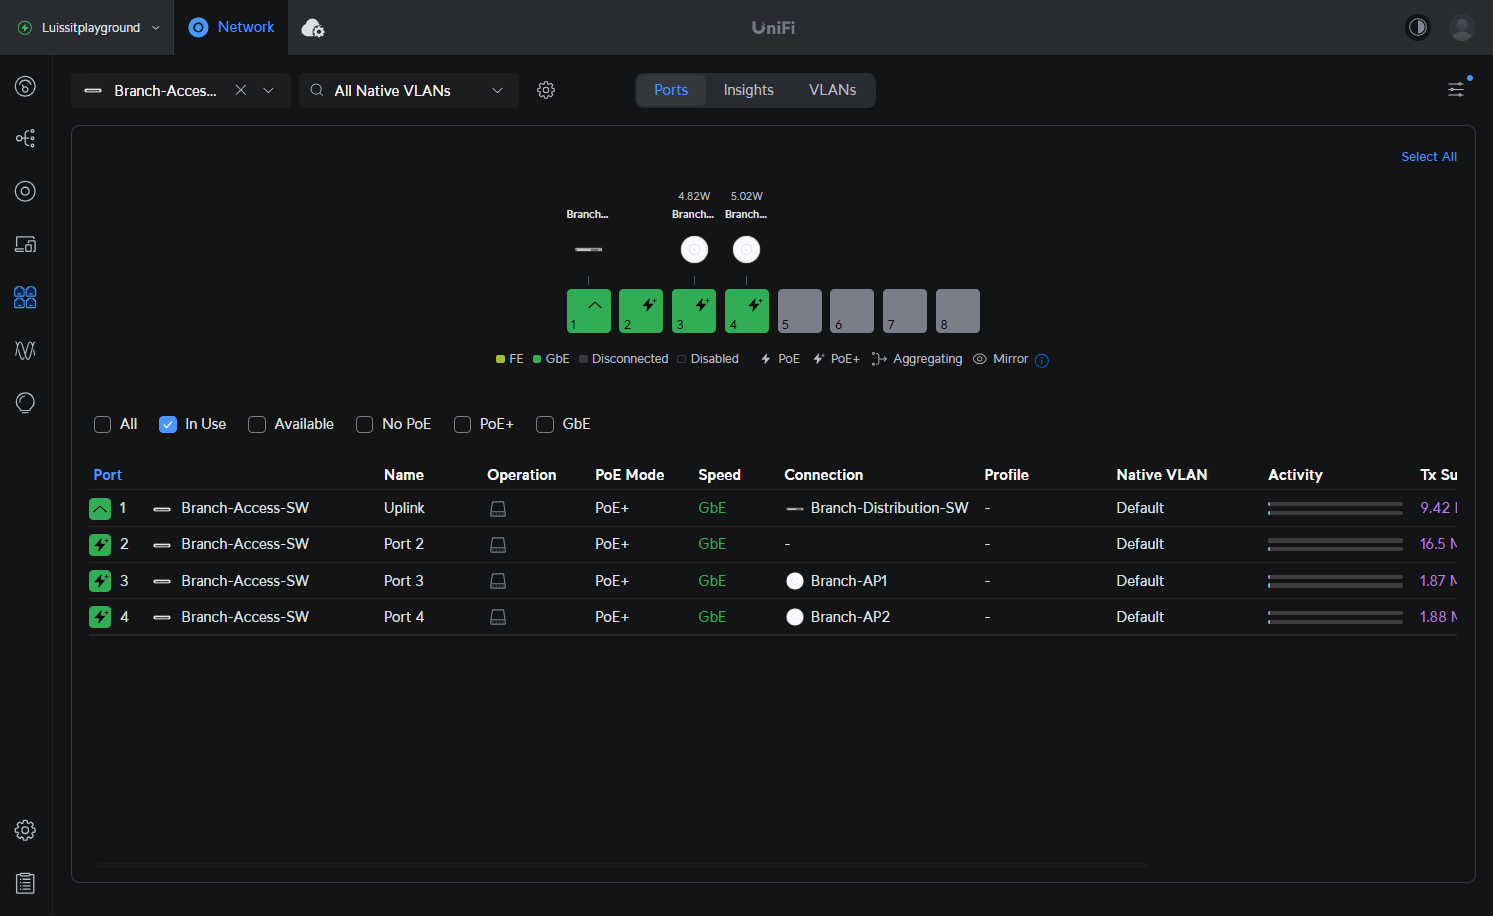1493x916 pixels.
Task: Check the No PoE filter checkbox
Action: 365,424
